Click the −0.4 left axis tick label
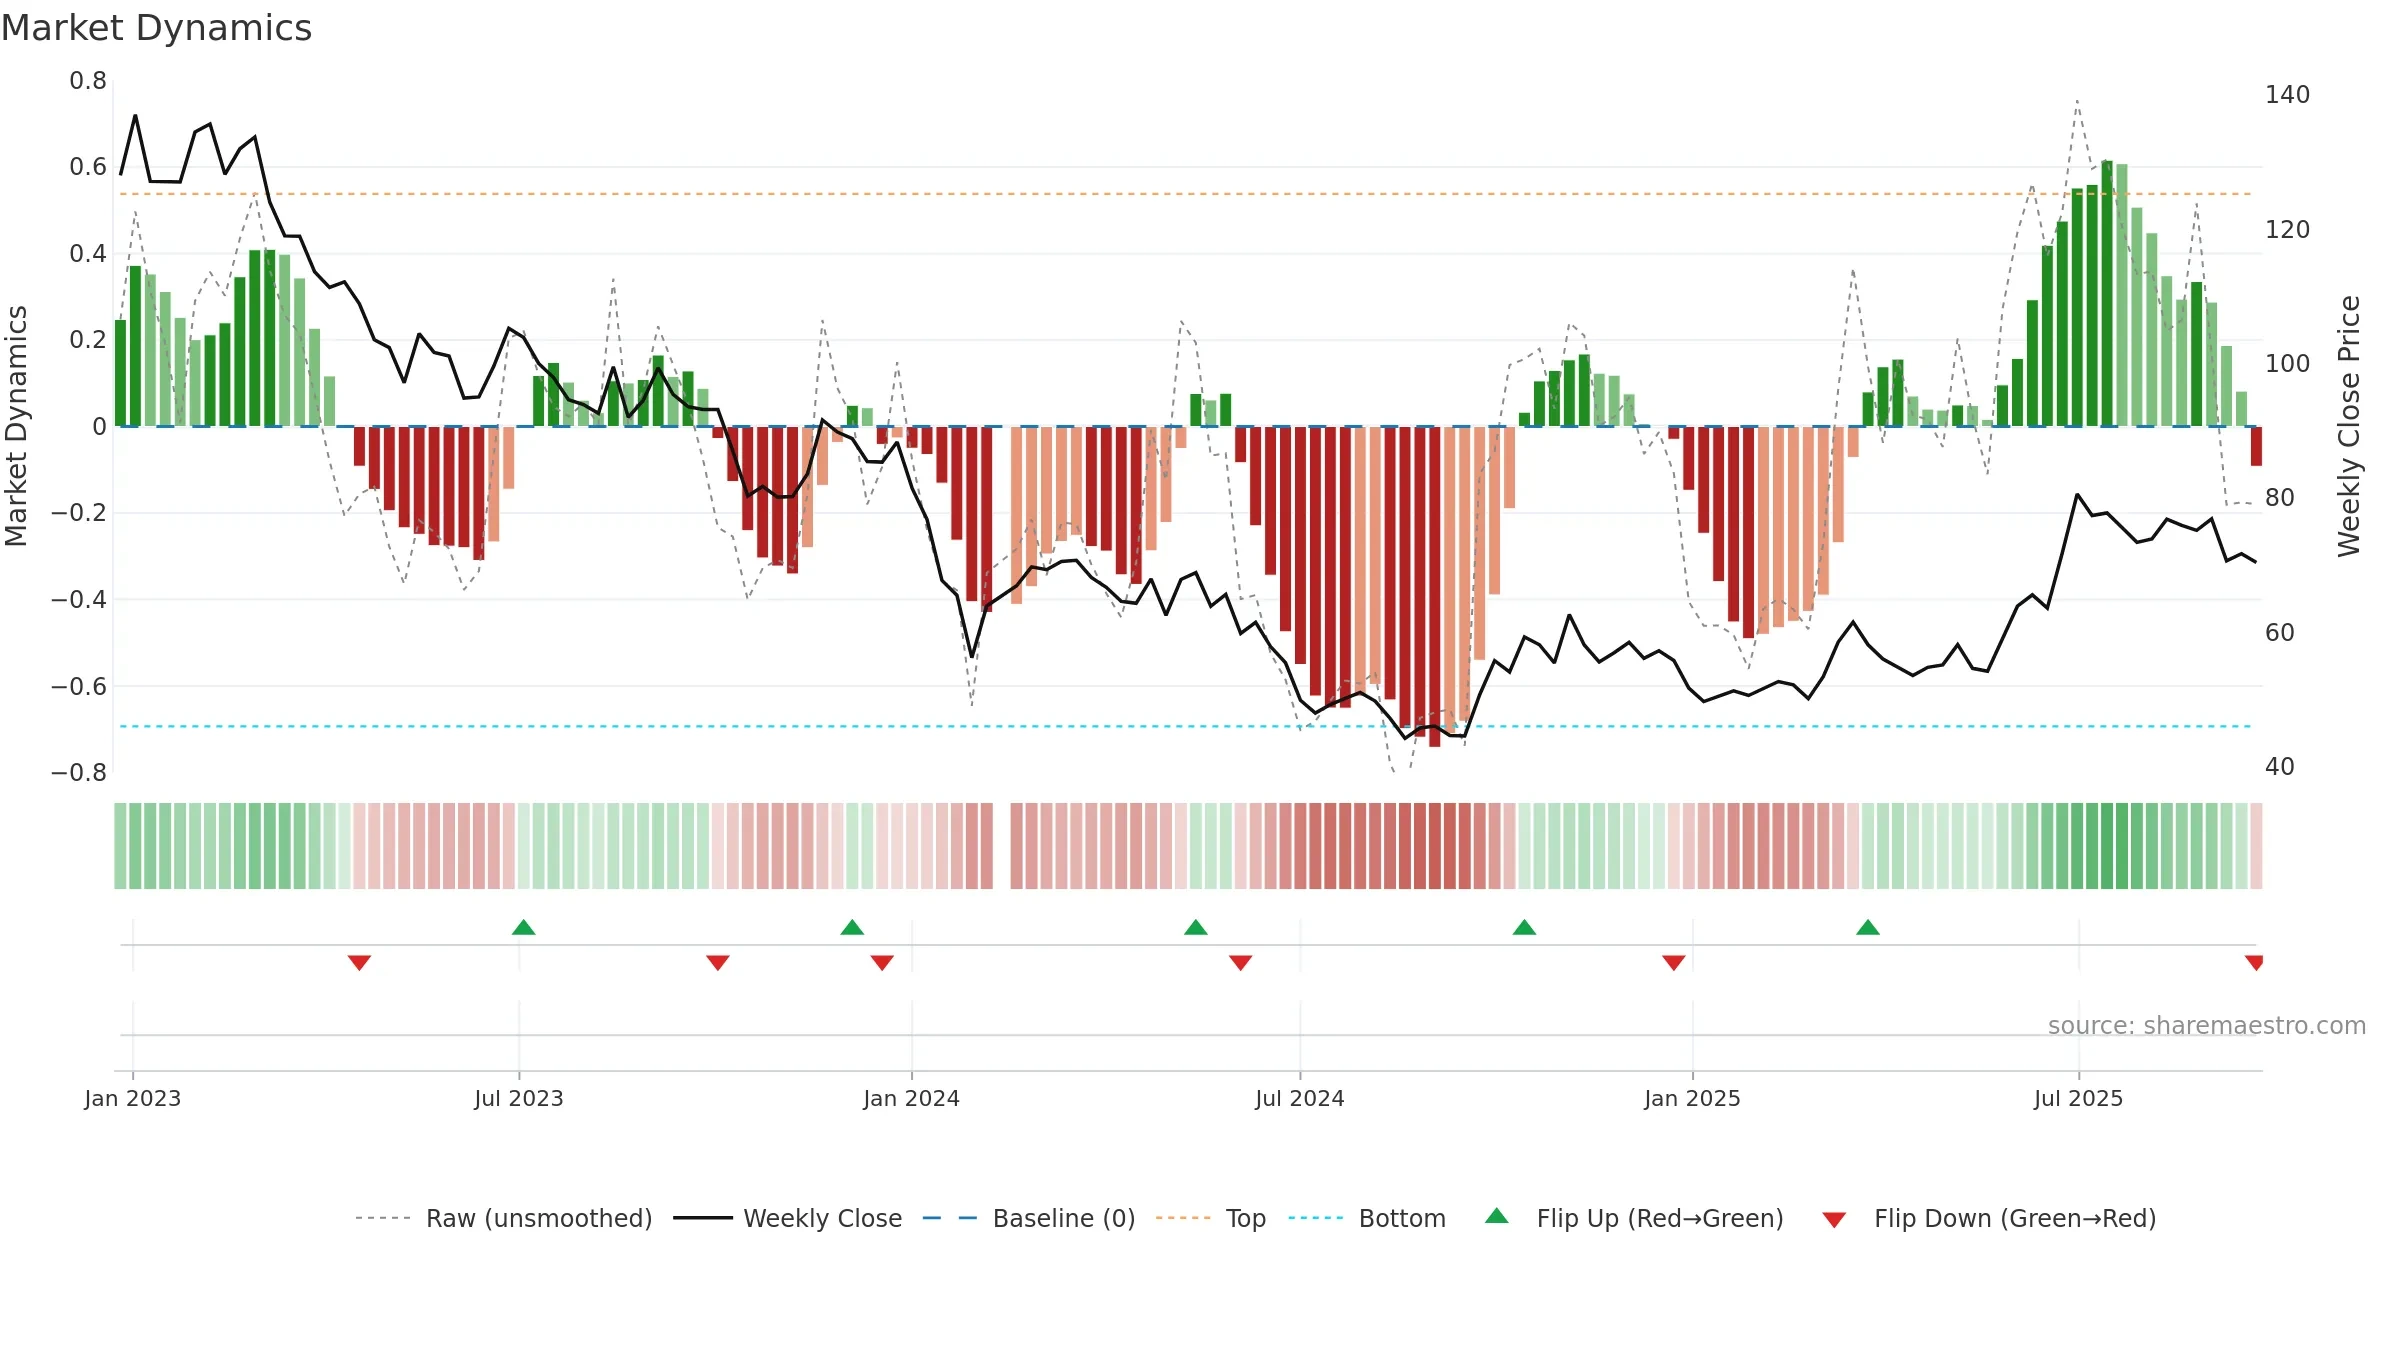 (79, 600)
